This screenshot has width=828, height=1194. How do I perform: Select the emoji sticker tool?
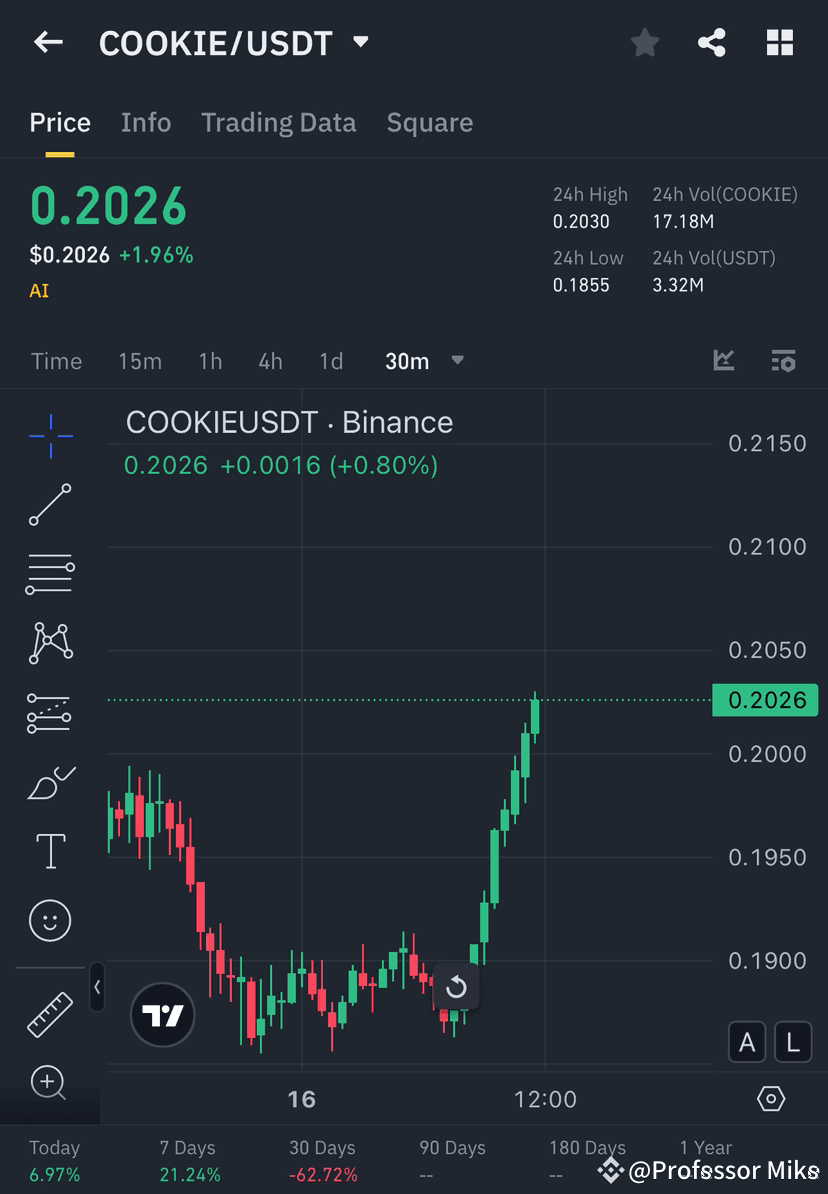(50, 920)
